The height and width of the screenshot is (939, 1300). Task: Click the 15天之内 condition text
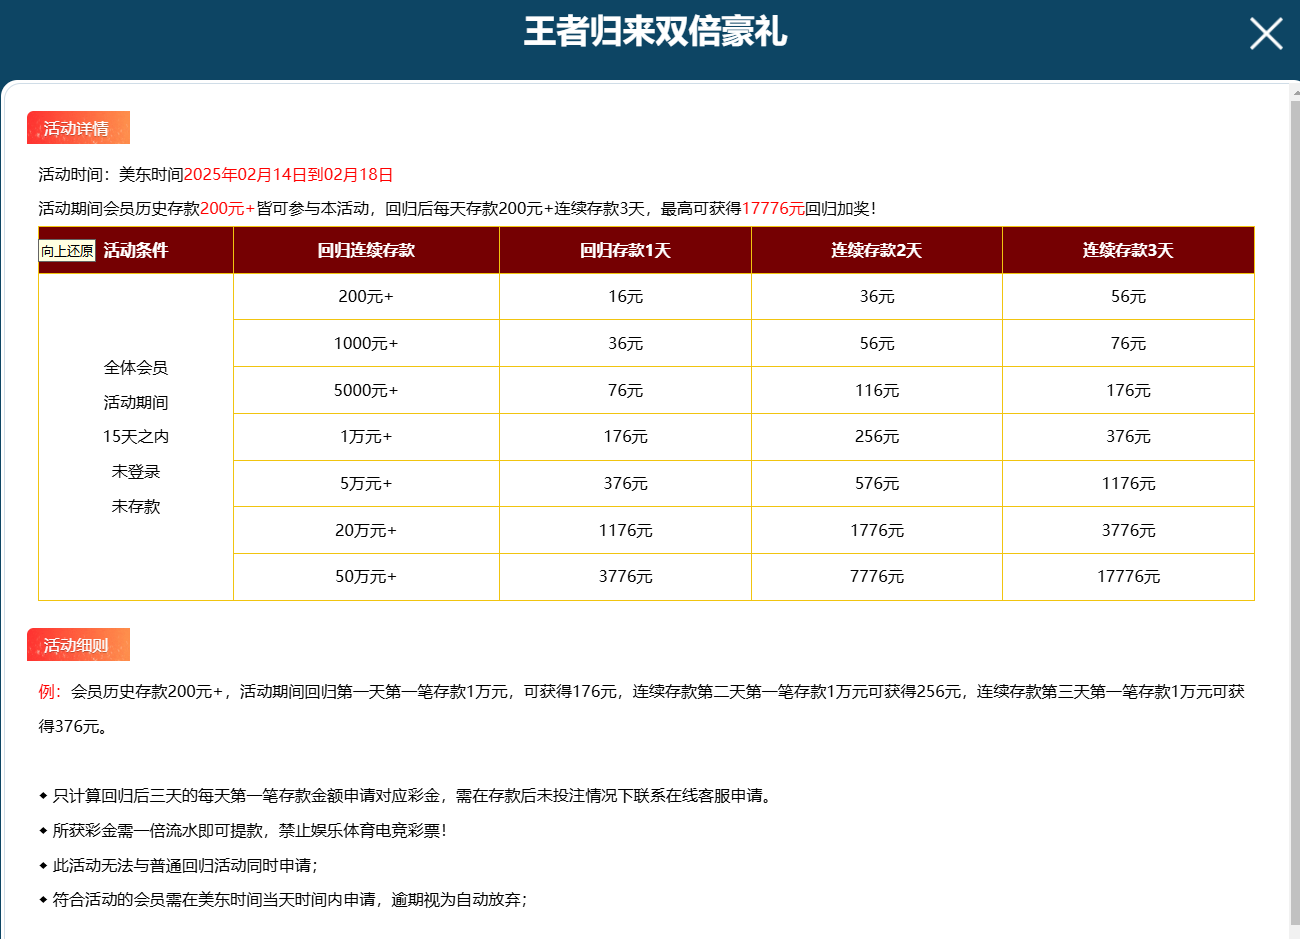136,437
